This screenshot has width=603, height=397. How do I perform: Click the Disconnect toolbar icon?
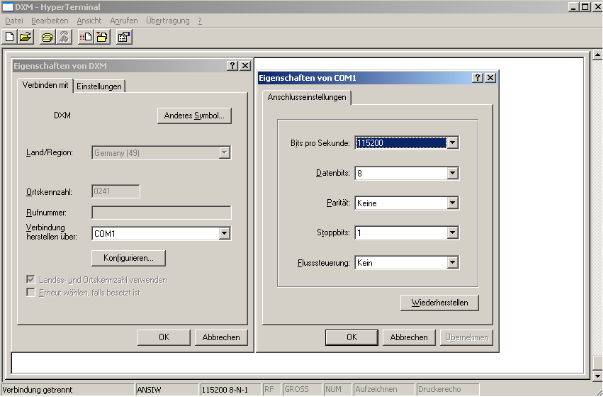tap(64, 37)
